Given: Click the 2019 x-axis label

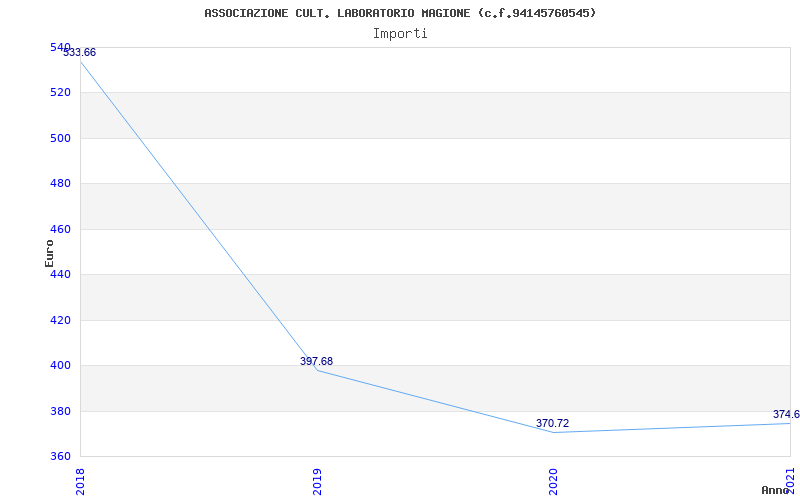Looking at the screenshot, I should 317,482.
